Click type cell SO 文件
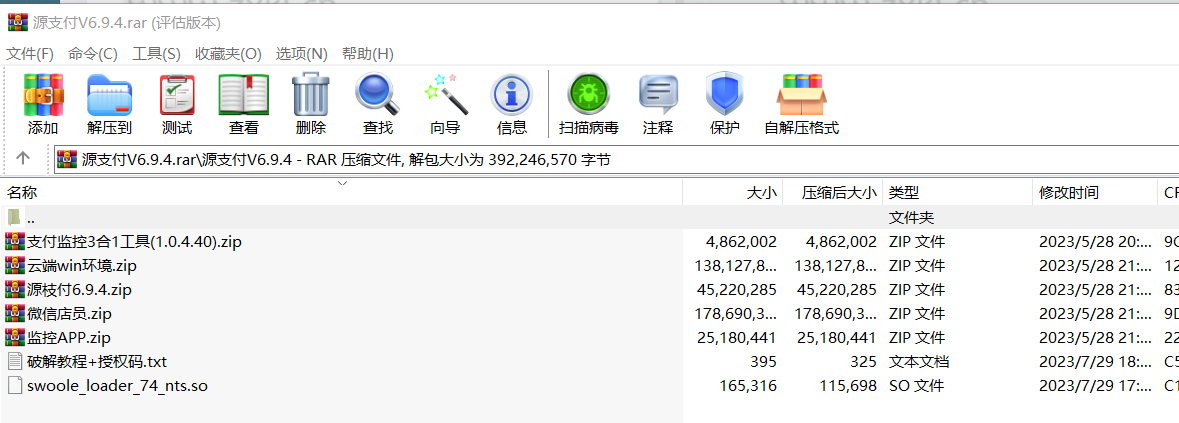 tap(916, 386)
